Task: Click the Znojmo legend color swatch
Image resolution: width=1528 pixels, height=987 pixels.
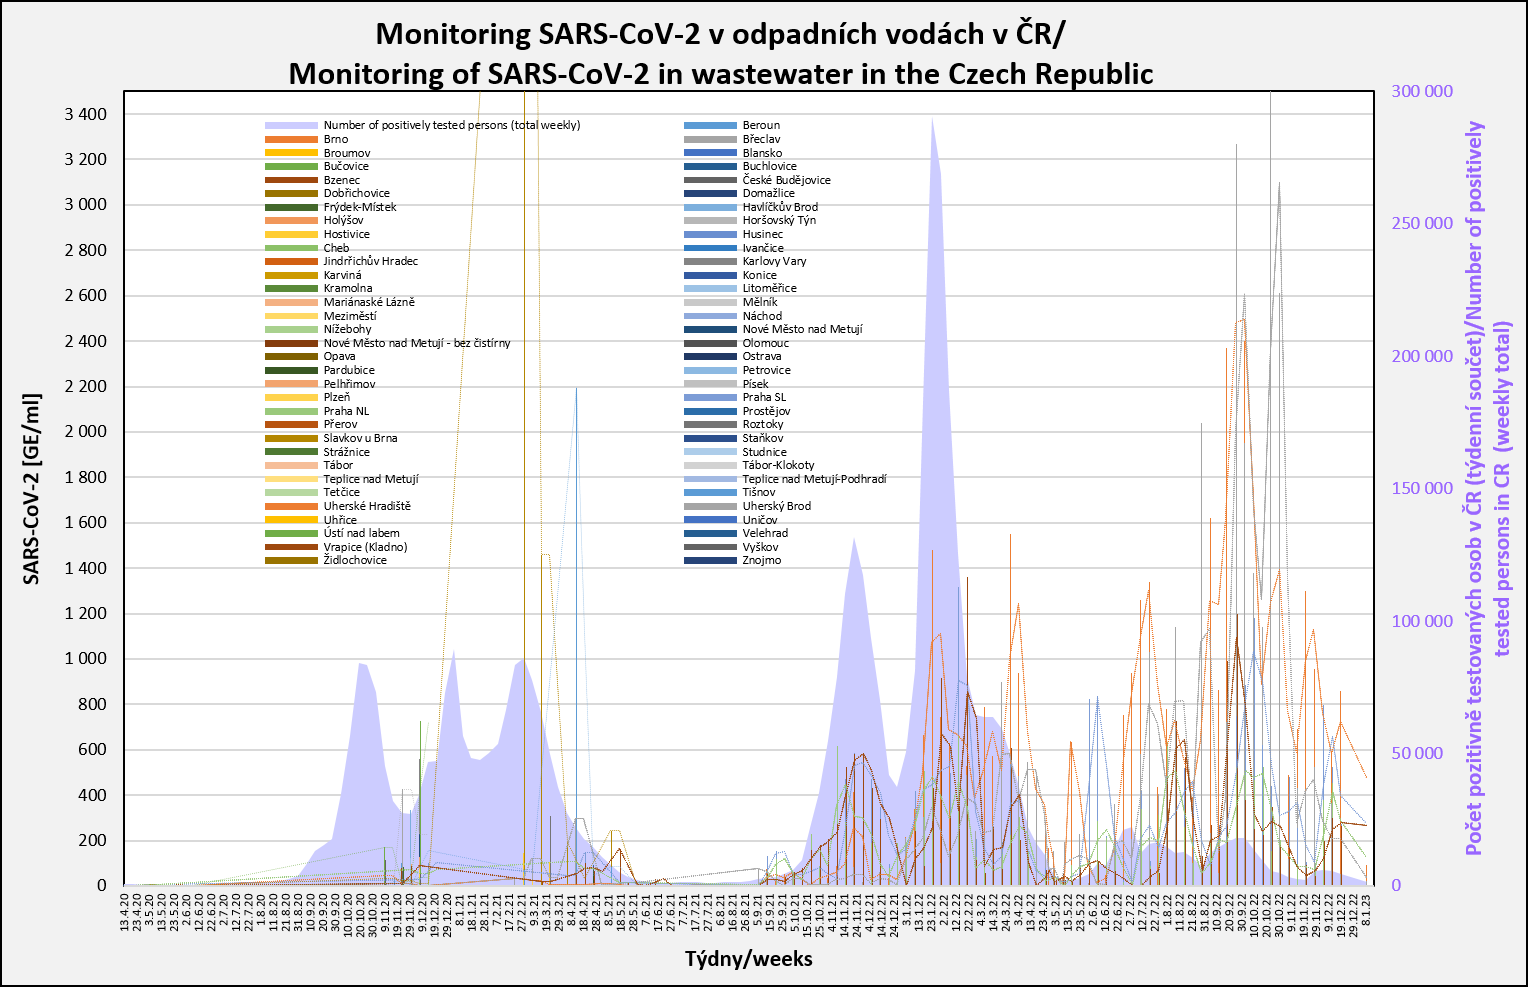Action: (x=710, y=560)
